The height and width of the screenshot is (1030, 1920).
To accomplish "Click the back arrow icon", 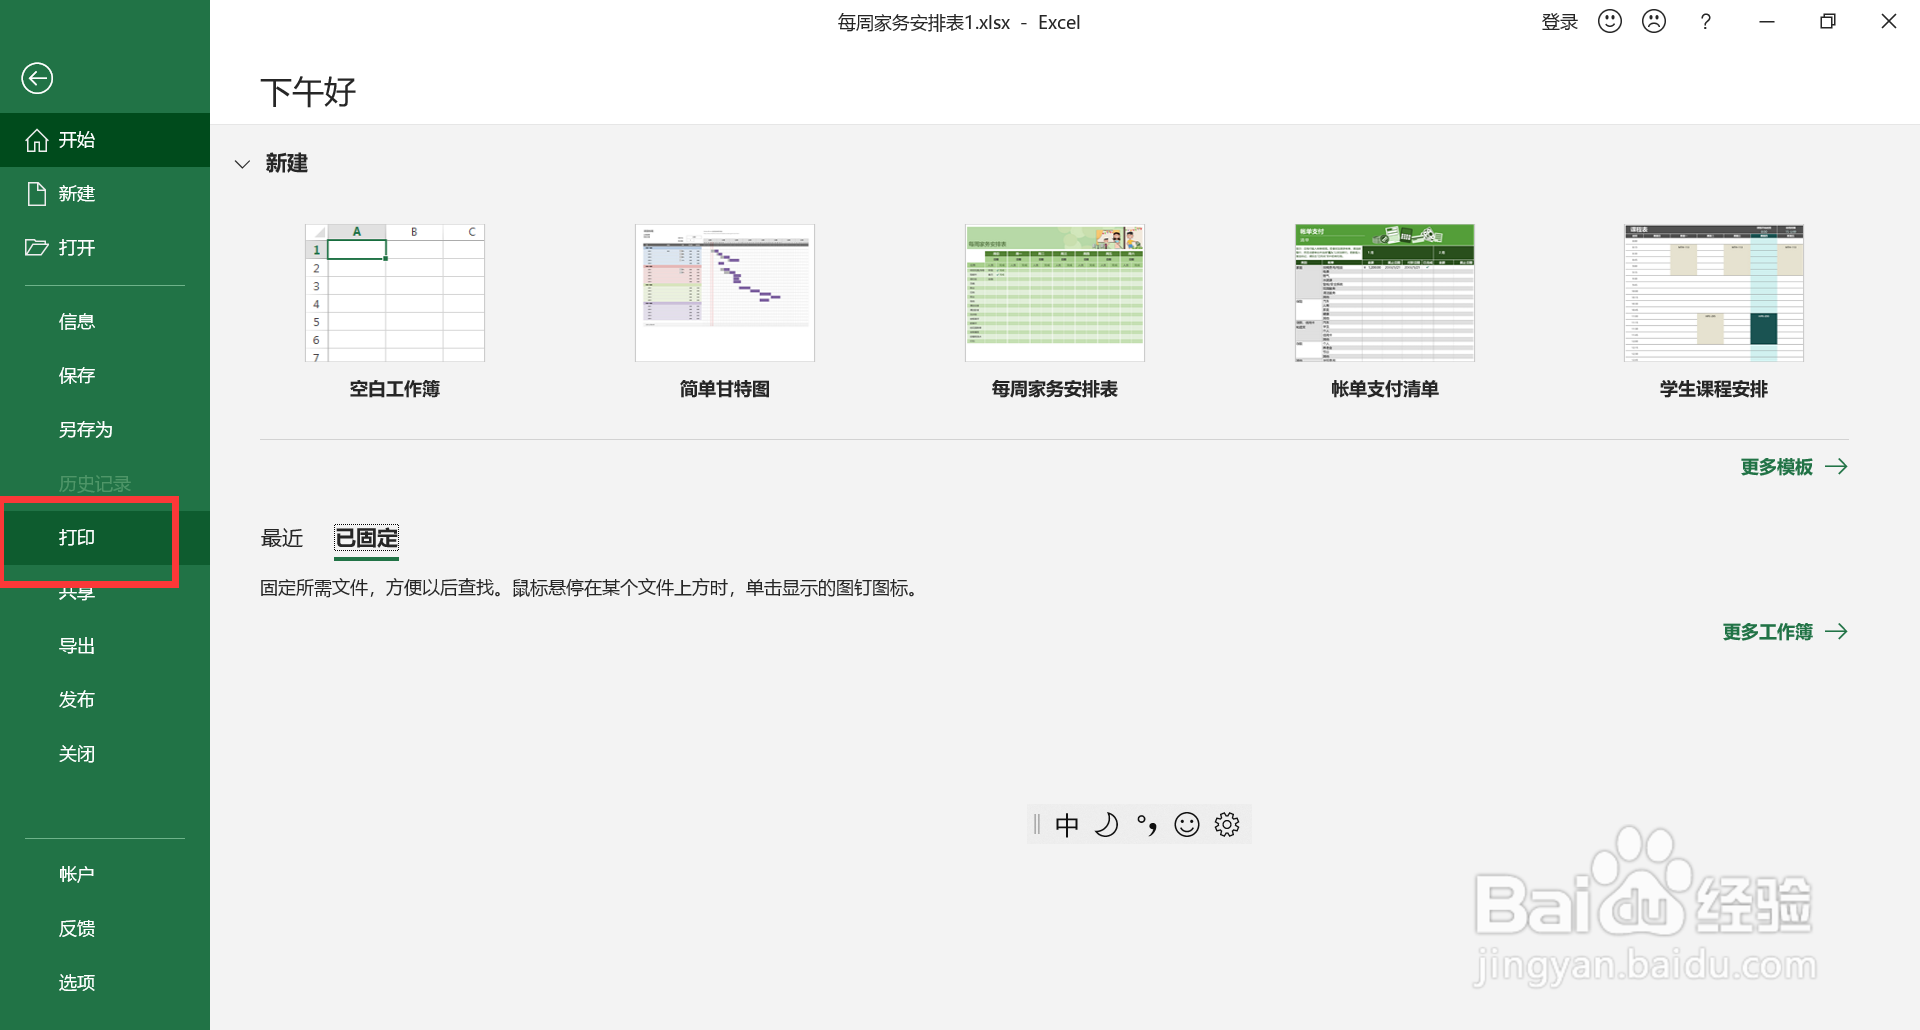I will click(x=37, y=78).
